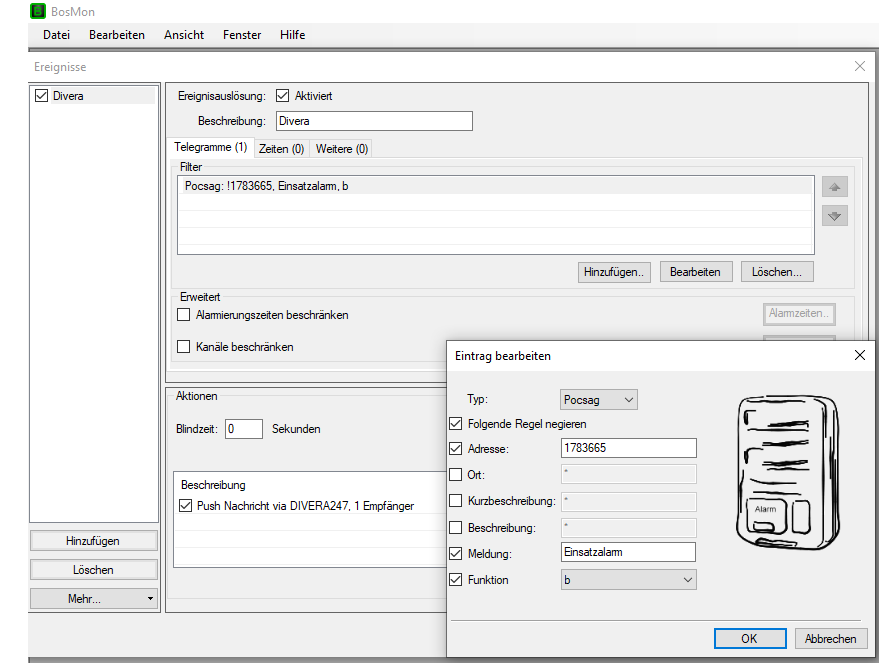Image resolution: width=879 pixels, height=663 pixels.
Task: Toggle Folgende Regel negieren checkbox
Action: pyautogui.click(x=457, y=424)
